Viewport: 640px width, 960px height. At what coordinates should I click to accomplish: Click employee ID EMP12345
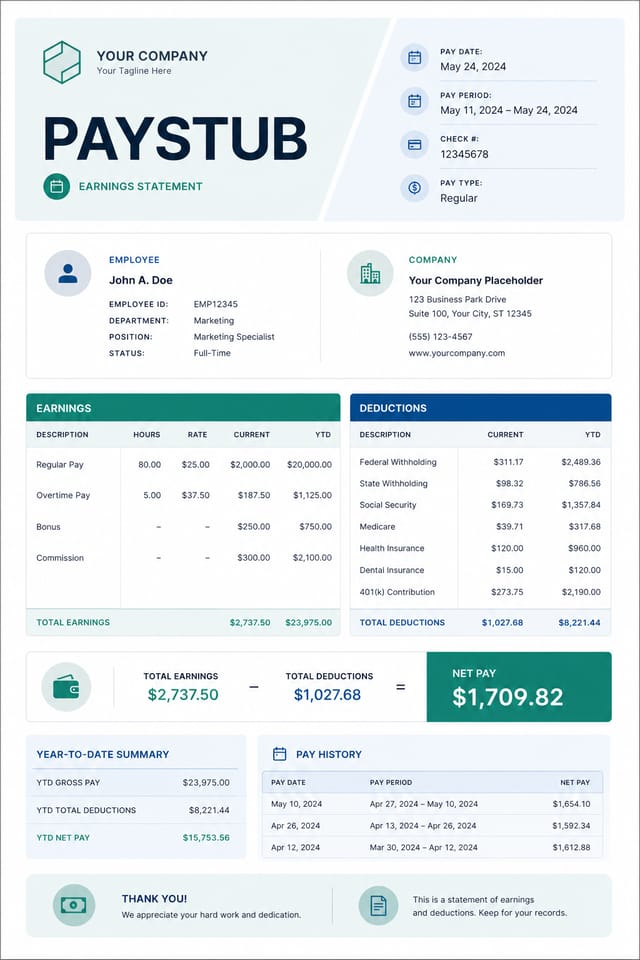216,304
